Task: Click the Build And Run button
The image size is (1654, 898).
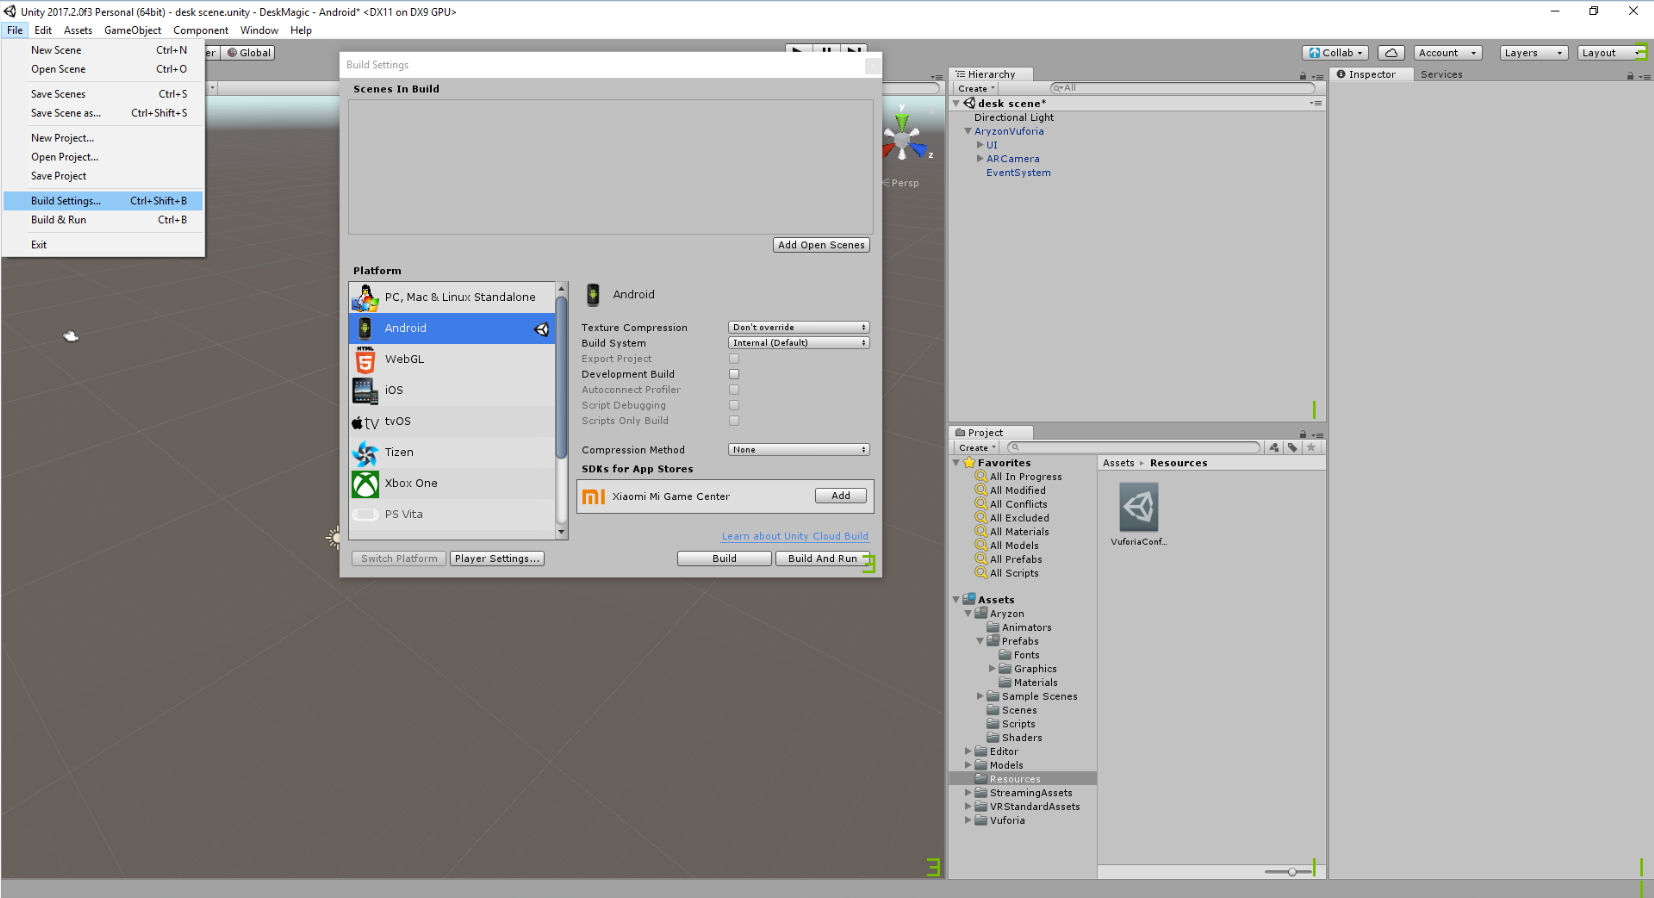Action: (x=822, y=559)
